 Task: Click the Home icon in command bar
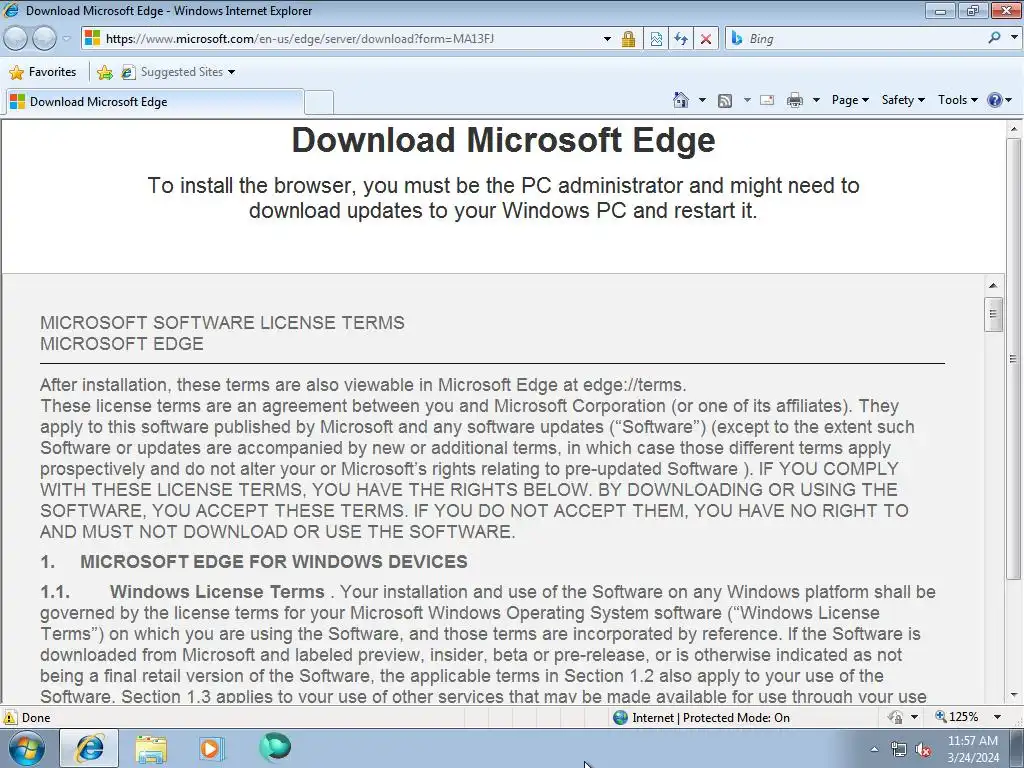pos(680,100)
